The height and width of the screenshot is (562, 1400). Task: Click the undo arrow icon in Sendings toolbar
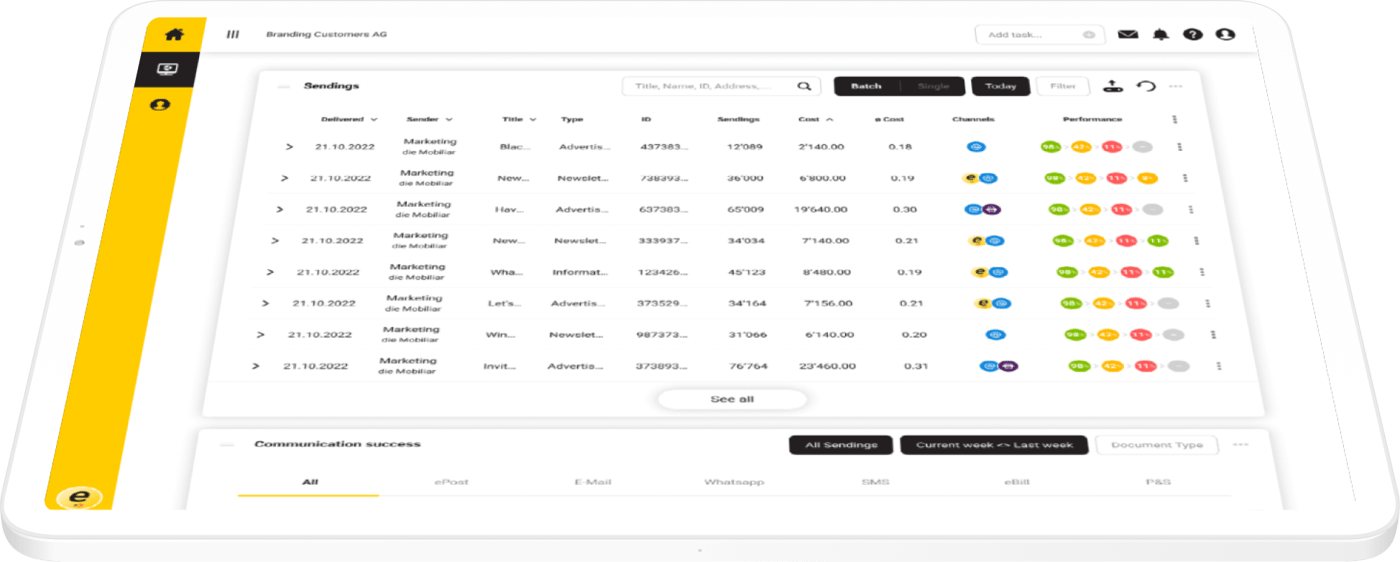coord(1147,86)
